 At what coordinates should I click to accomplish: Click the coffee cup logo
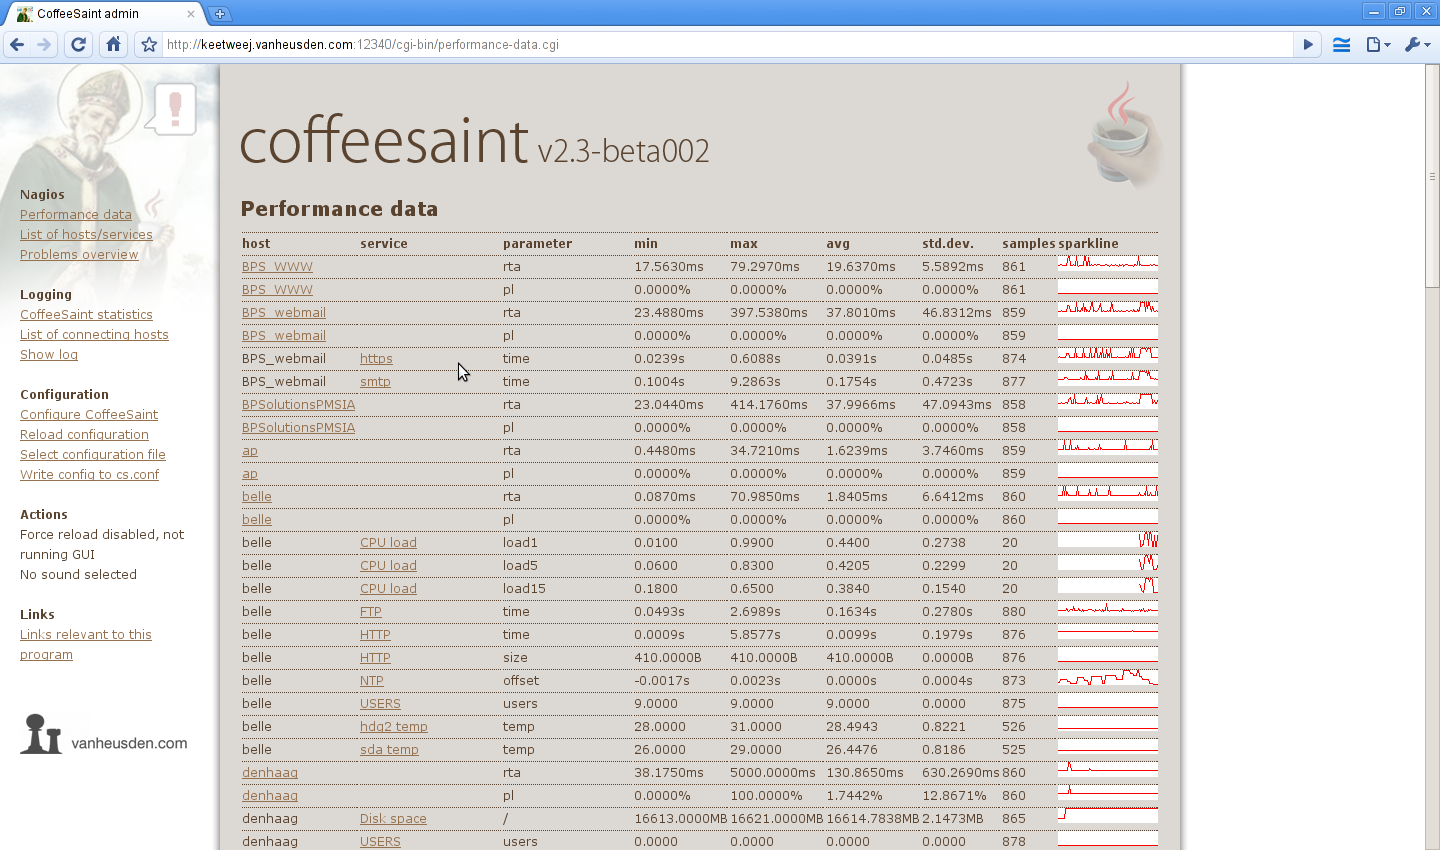[x=1124, y=134]
